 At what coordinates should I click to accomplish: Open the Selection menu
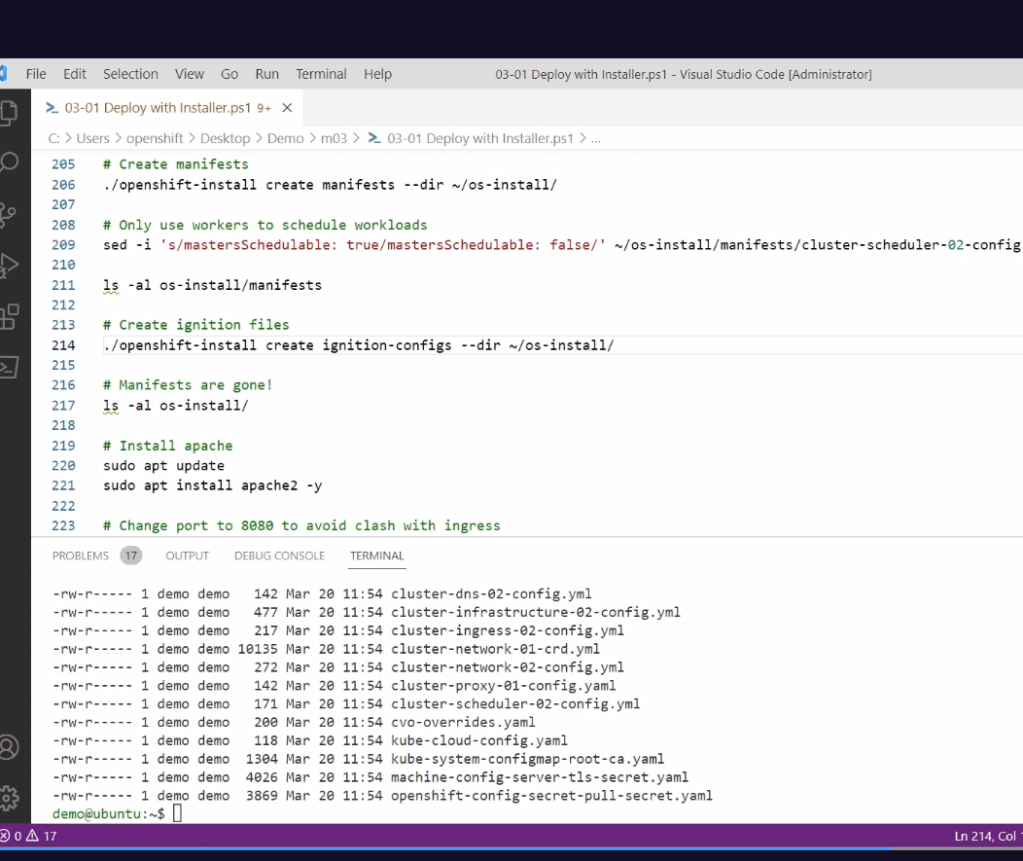(130, 74)
